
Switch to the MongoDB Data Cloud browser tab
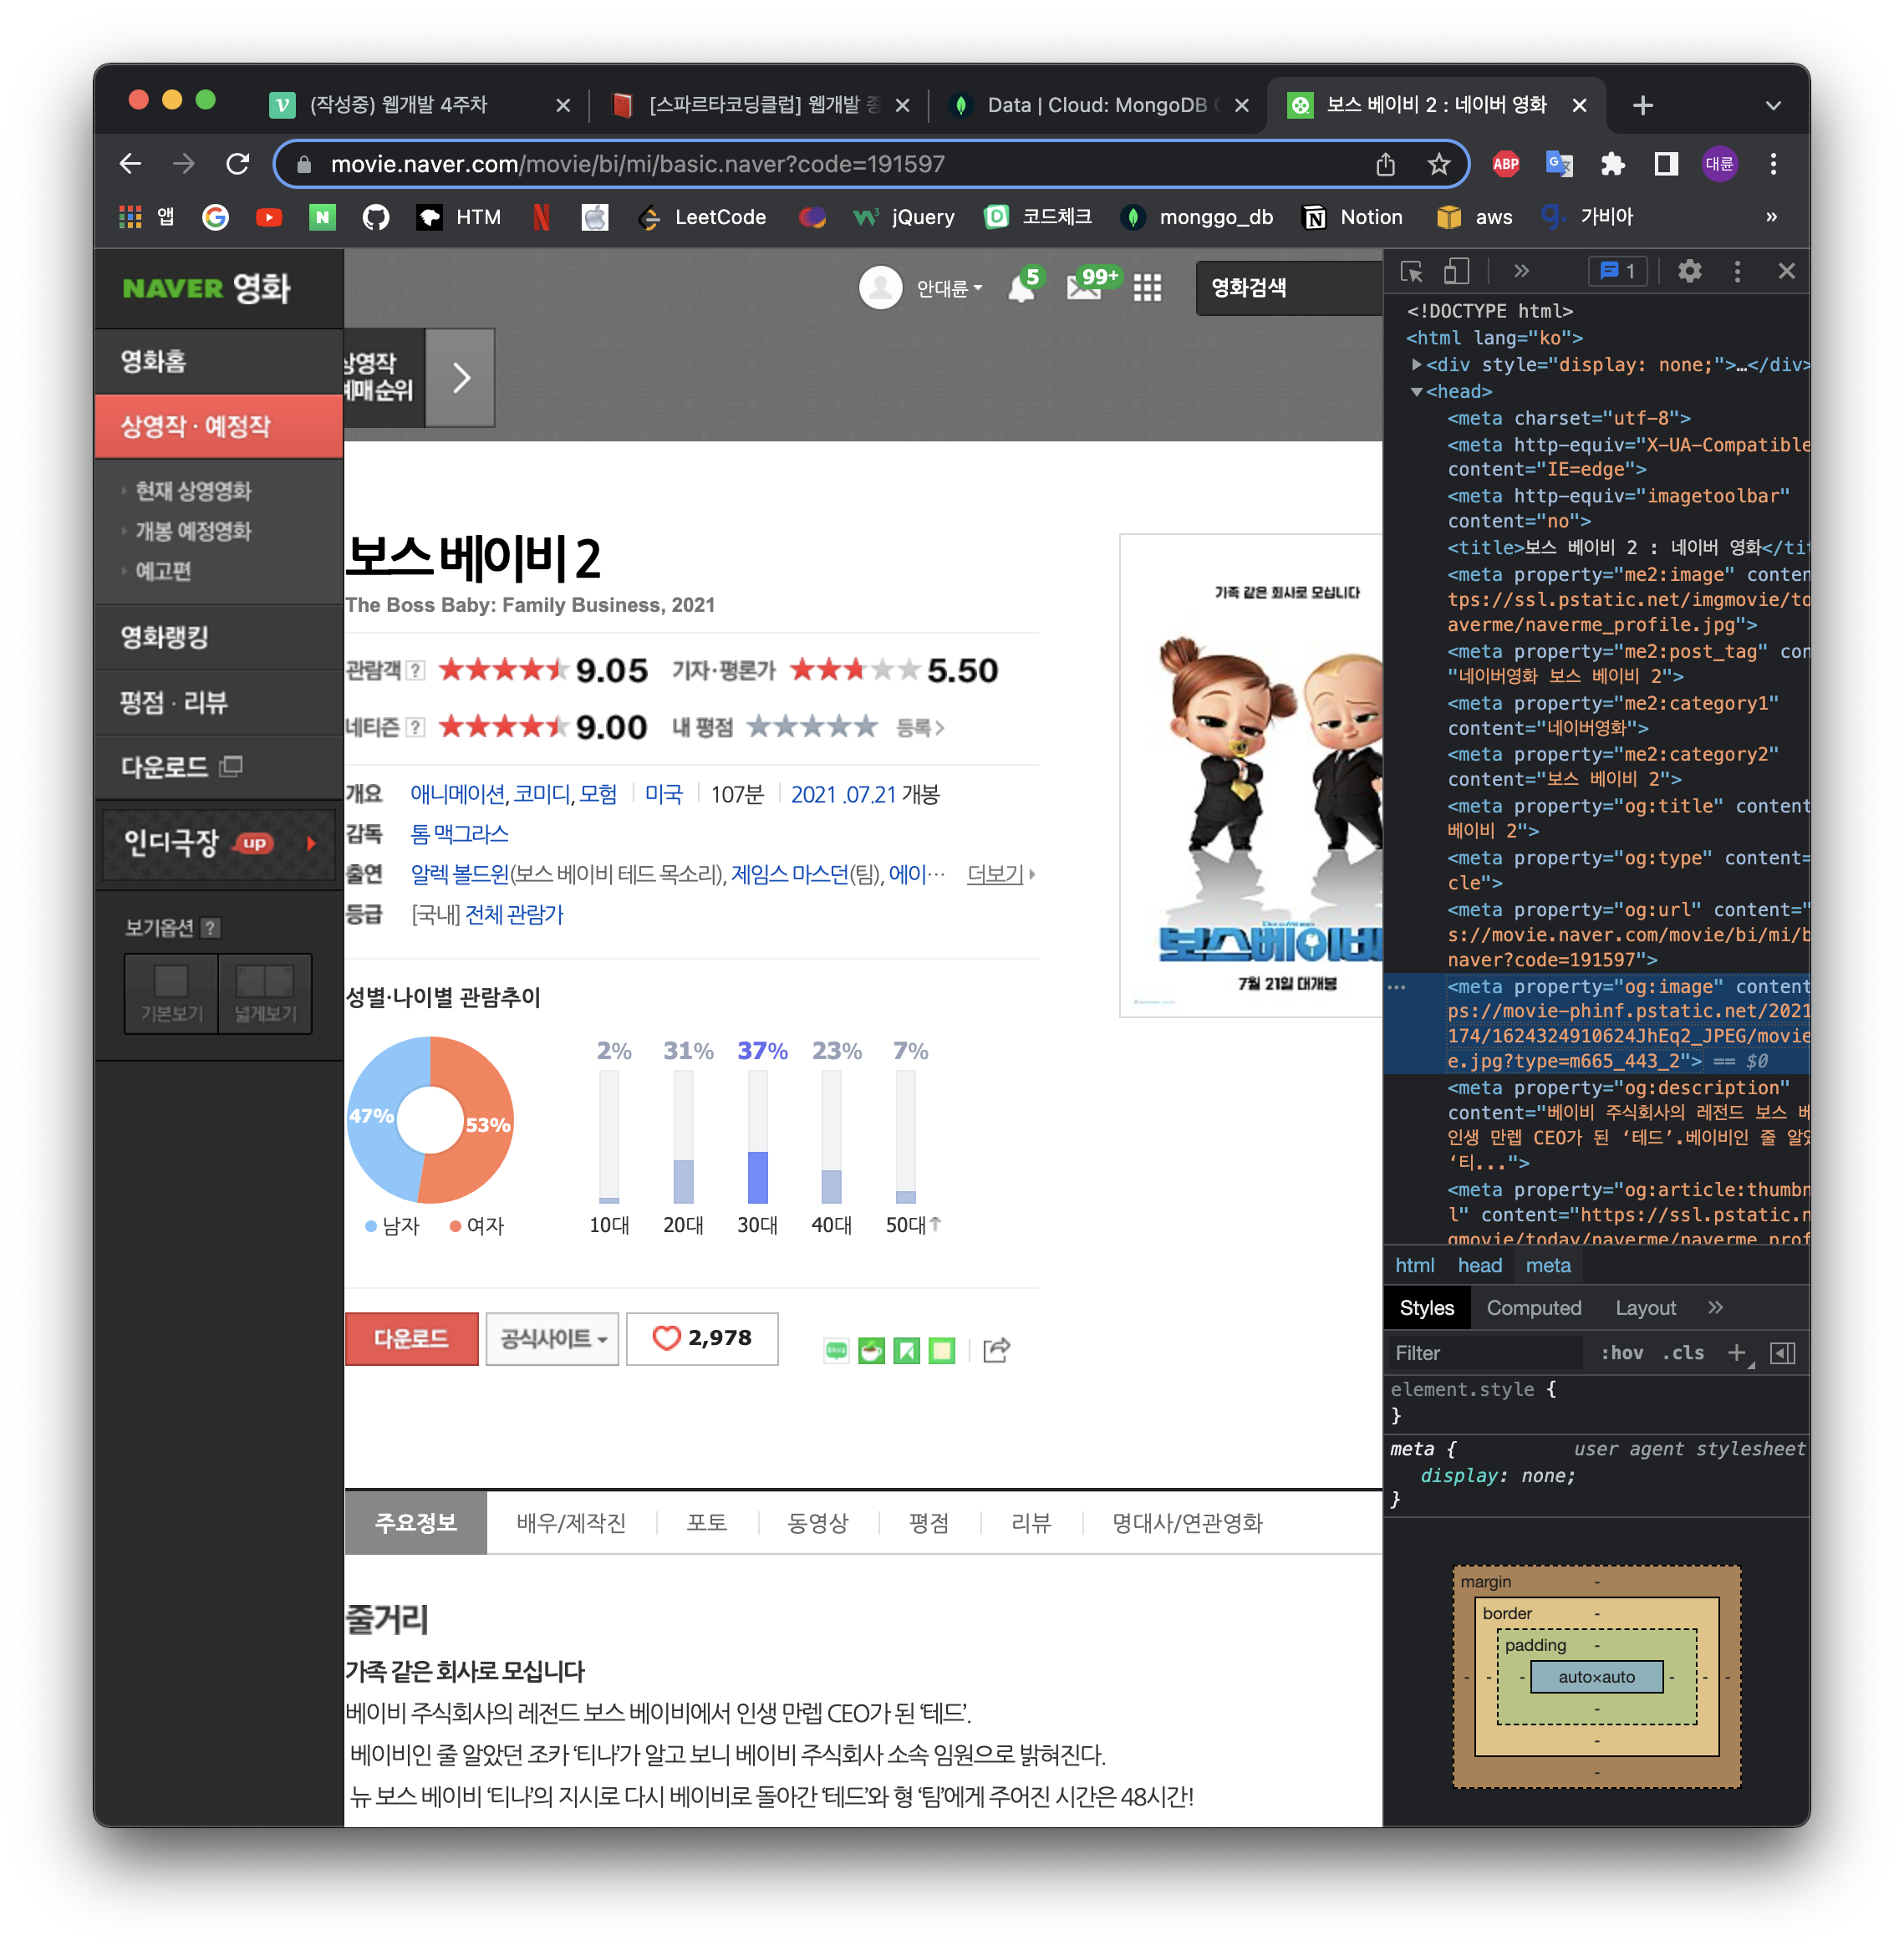(x=1098, y=105)
